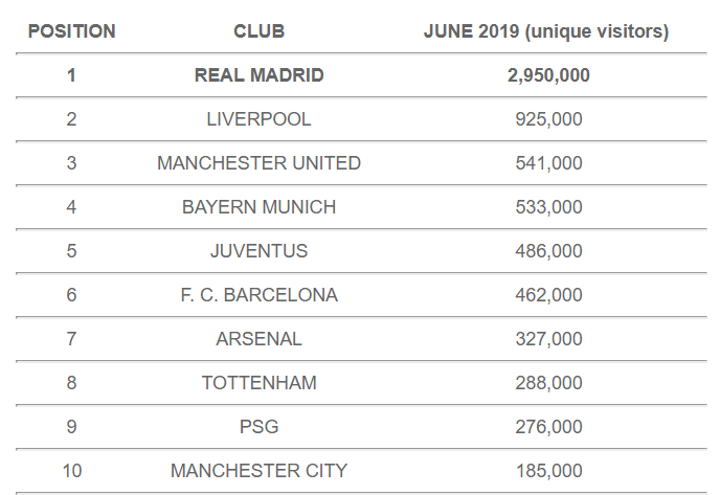The image size is (720, 495).
Task: Click the 2,950,000 visitors value
Action: (x=547, y=75)
